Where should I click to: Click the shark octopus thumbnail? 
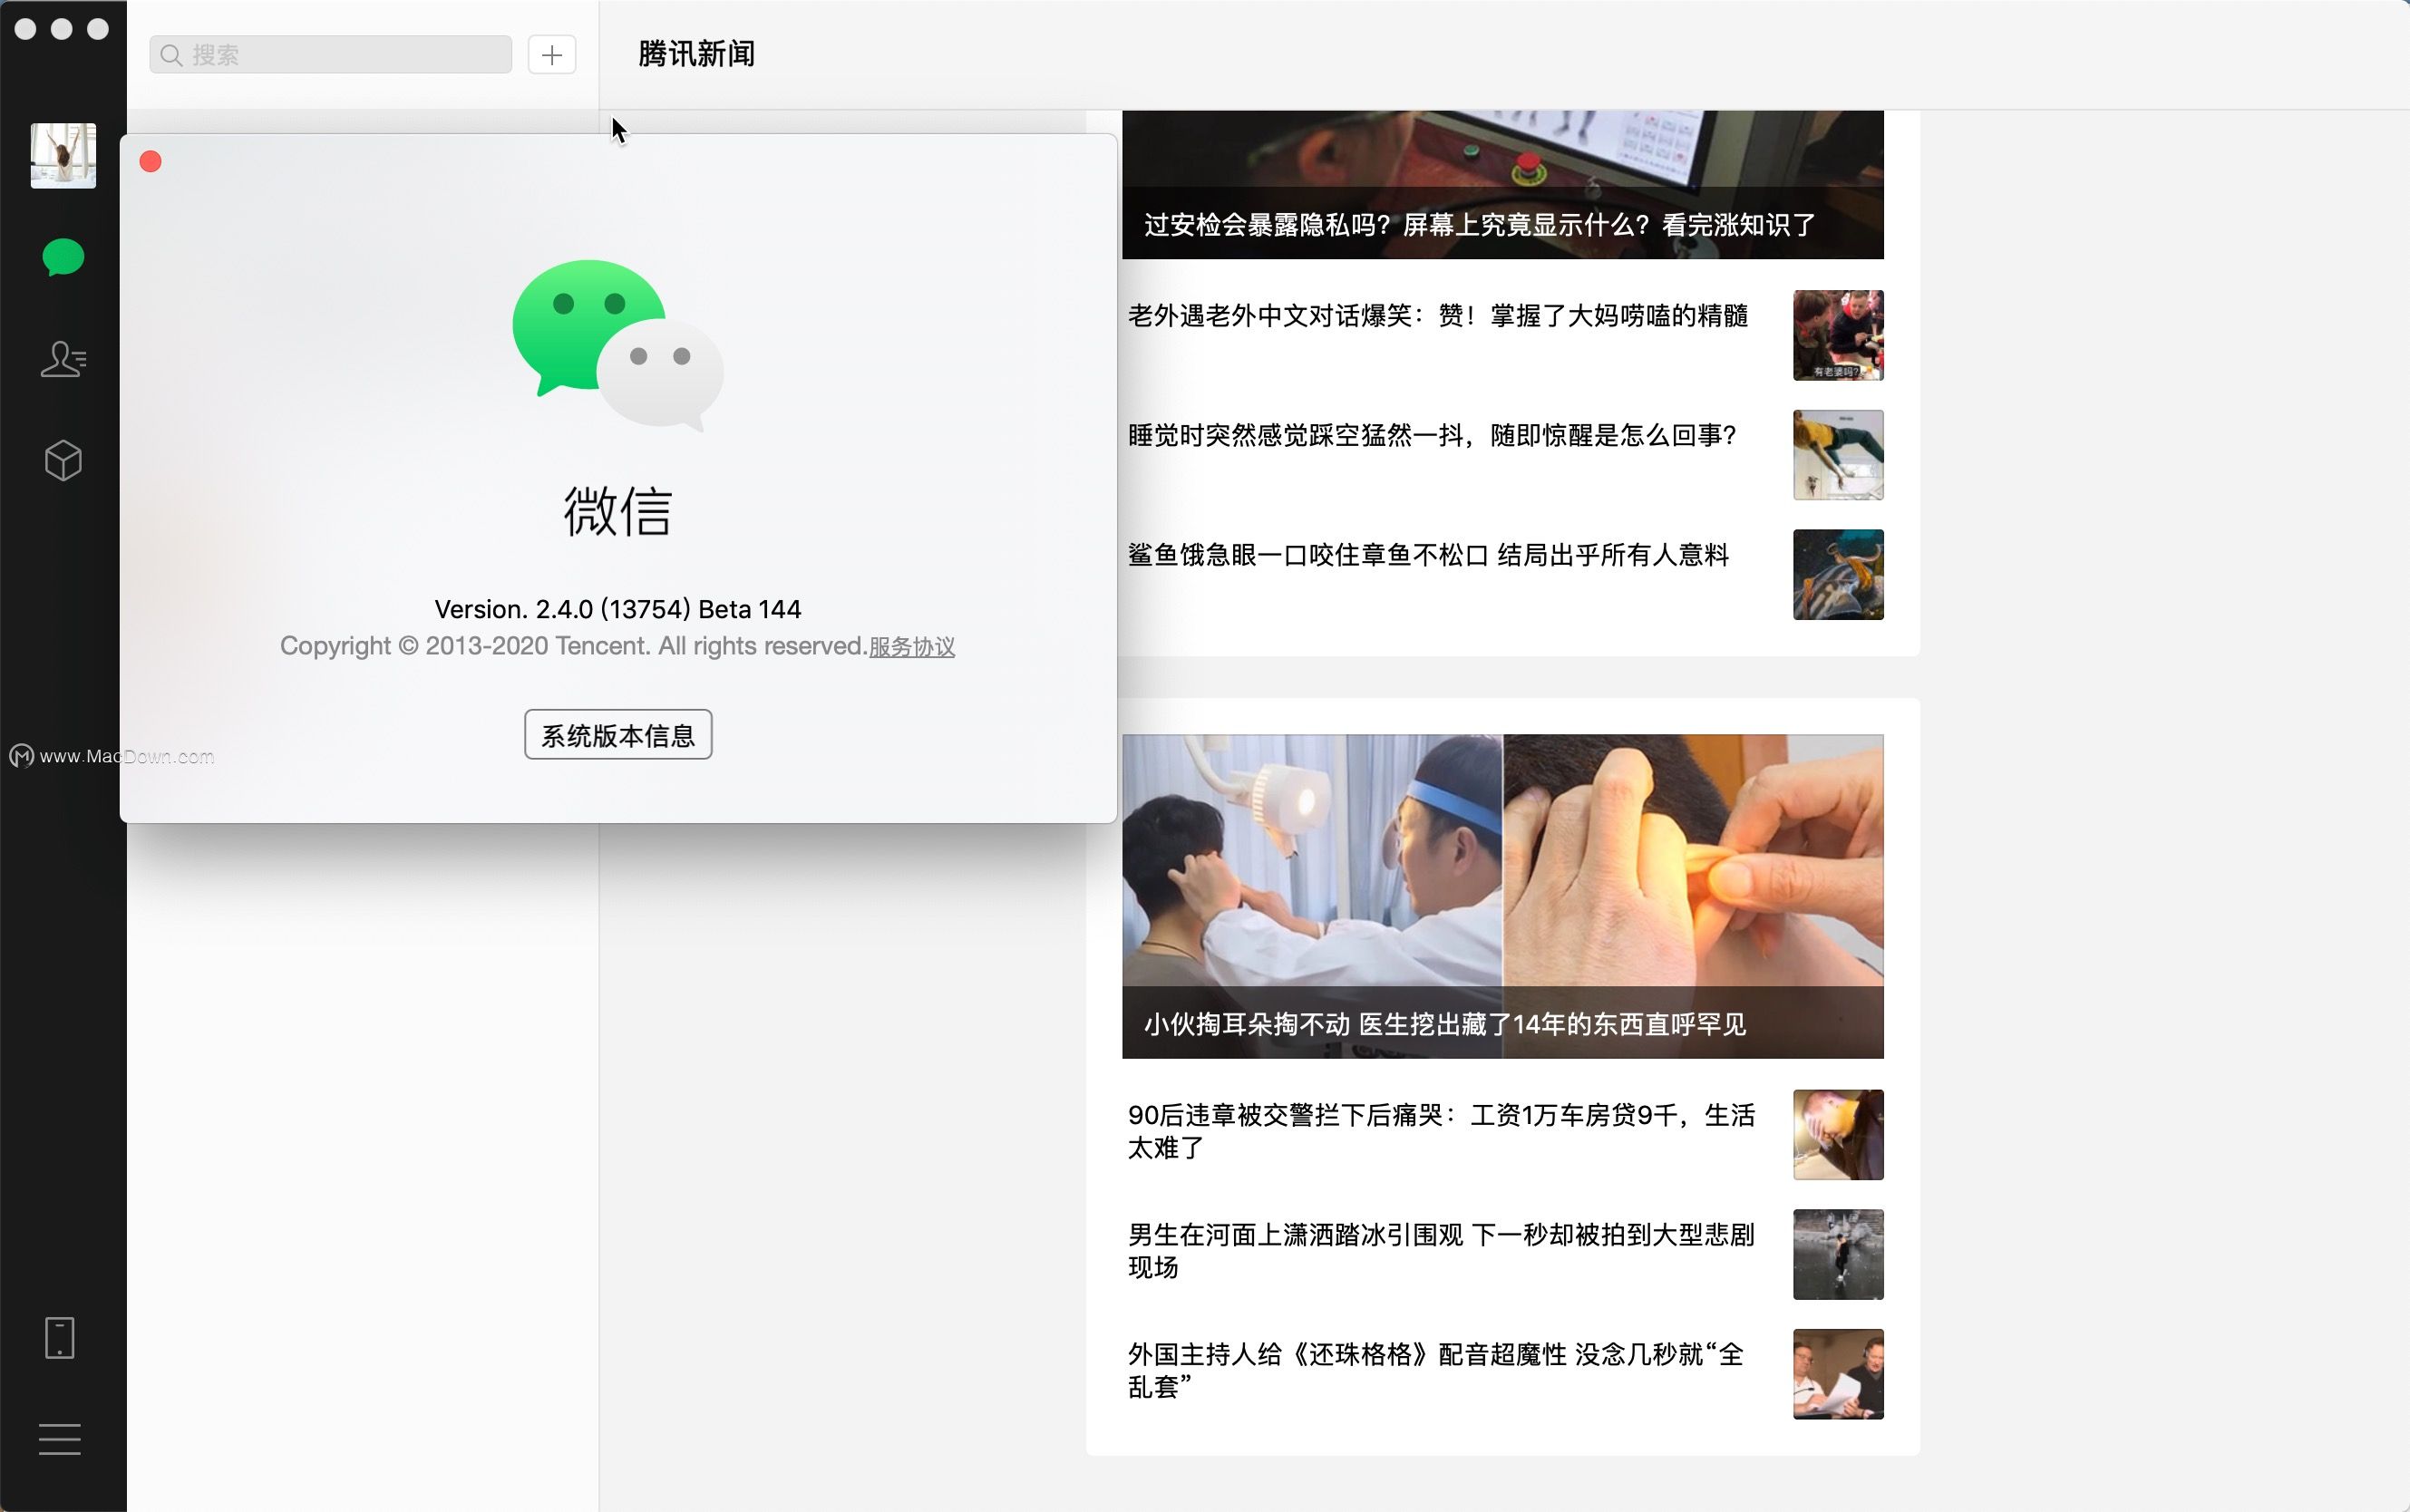click(1838, 575)
